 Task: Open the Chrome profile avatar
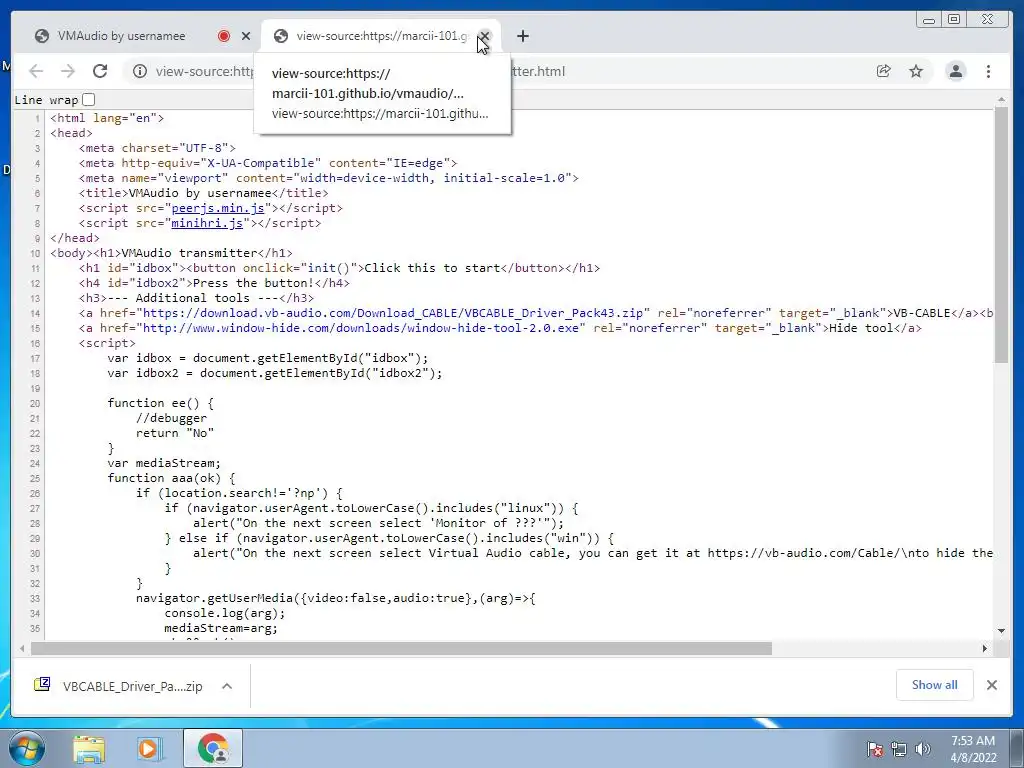tap(956, 71)
